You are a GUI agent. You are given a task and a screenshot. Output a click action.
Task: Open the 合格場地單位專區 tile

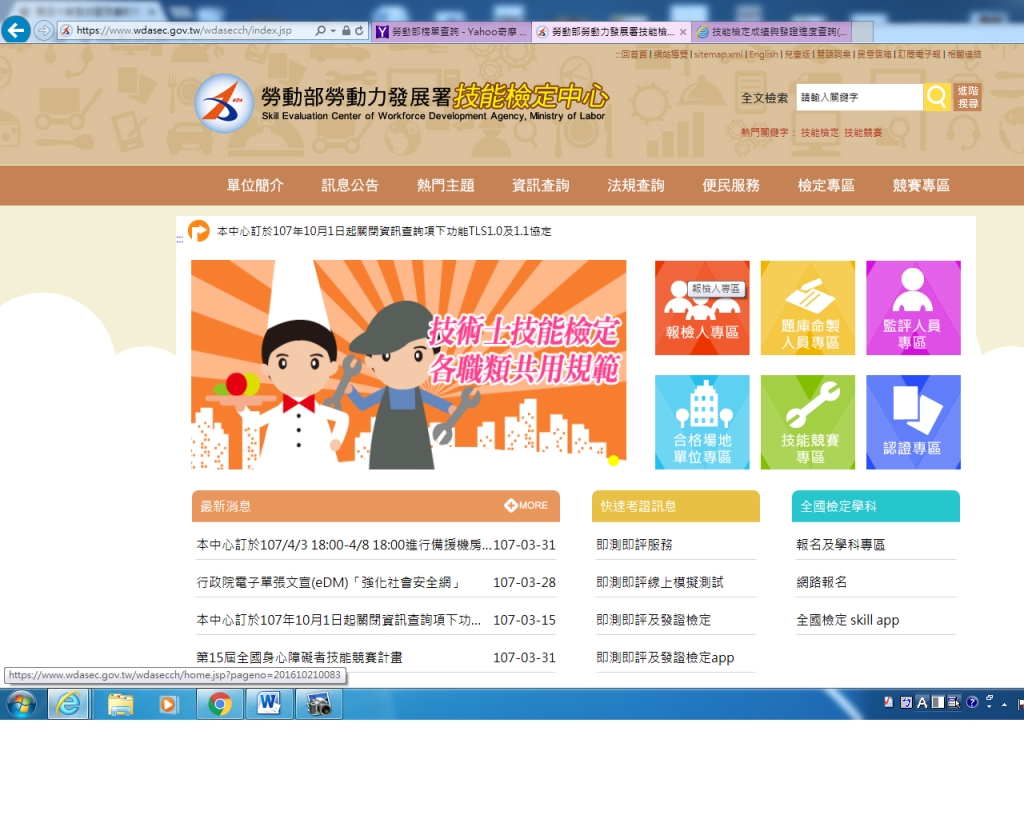(702, 422)
